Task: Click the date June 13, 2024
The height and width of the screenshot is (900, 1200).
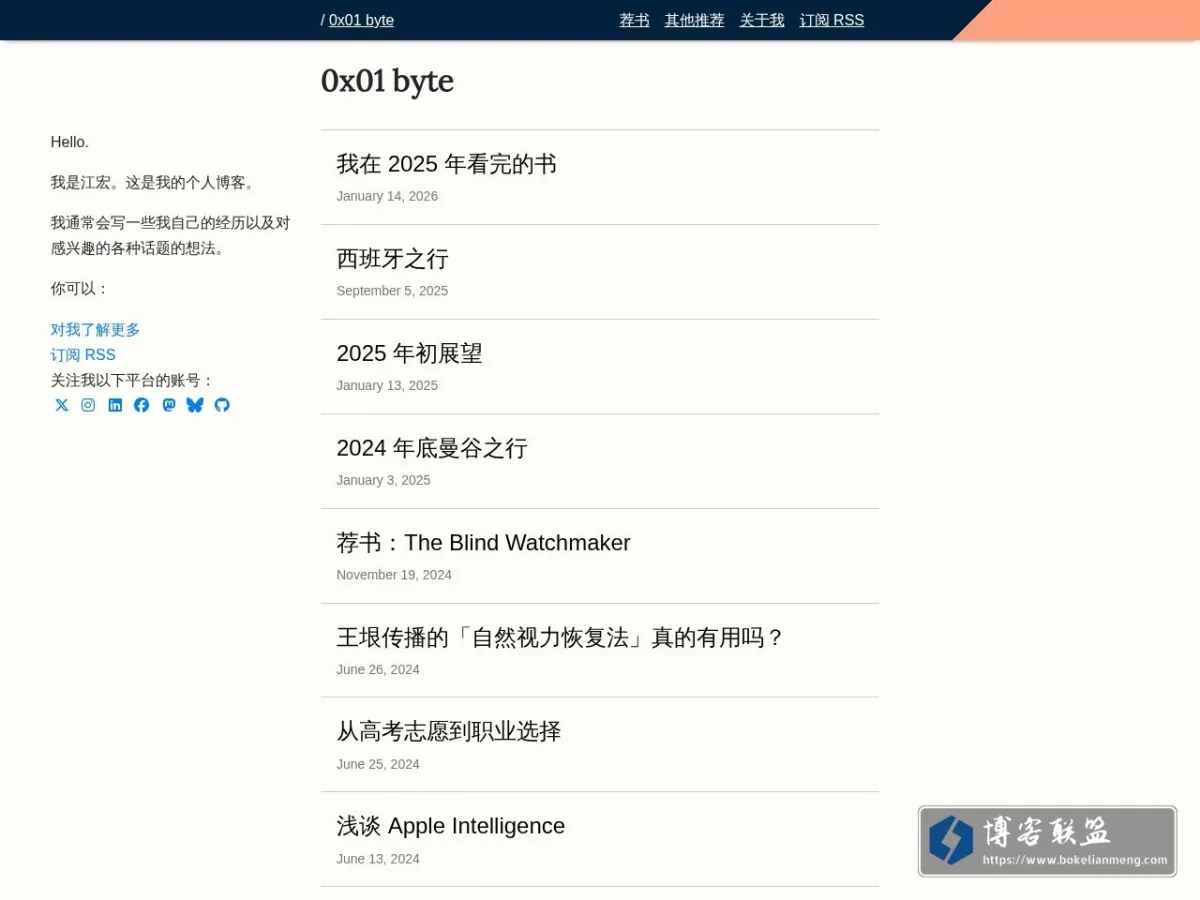Action: (x=378, y=859)
